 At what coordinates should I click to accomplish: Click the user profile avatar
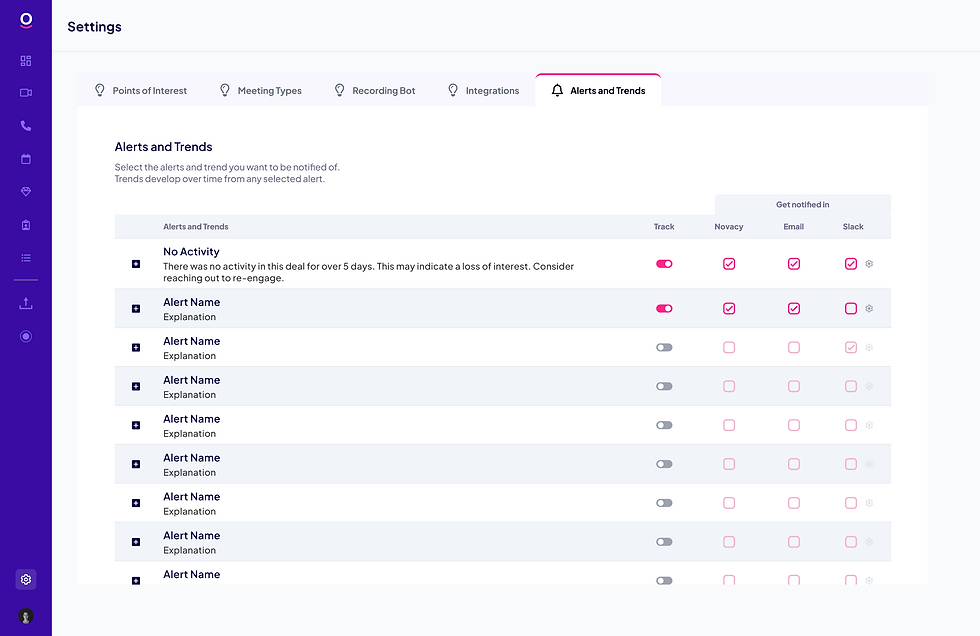pyautogui.click(x=26, y=616)
